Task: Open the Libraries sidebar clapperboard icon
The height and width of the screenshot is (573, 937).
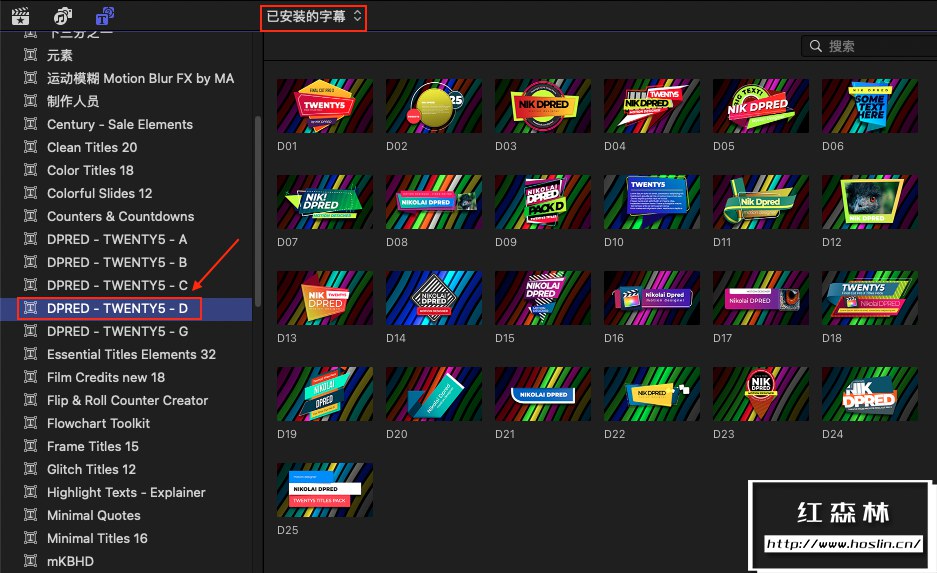Action: click(x=21, y=16)
